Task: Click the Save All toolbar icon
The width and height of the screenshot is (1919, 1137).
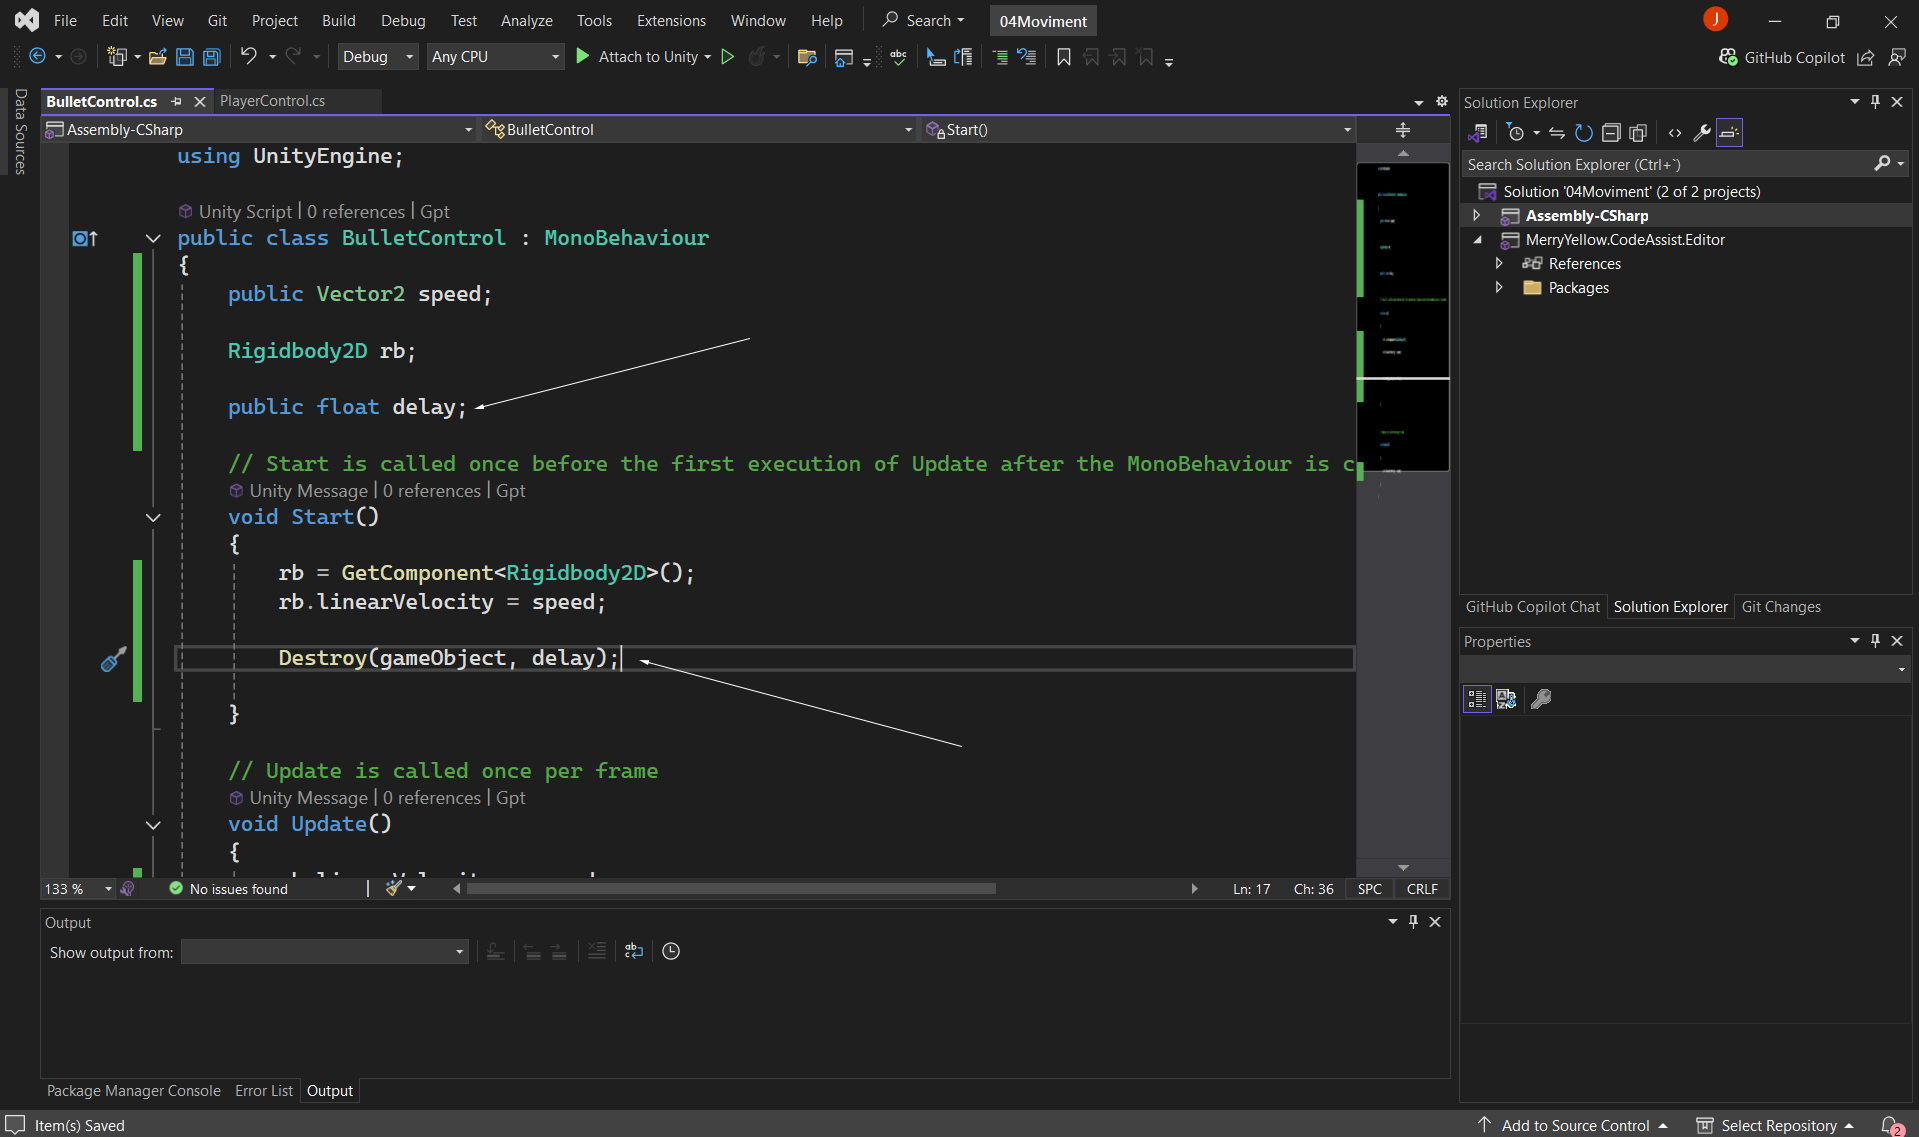Action: [x=212, y=57]
